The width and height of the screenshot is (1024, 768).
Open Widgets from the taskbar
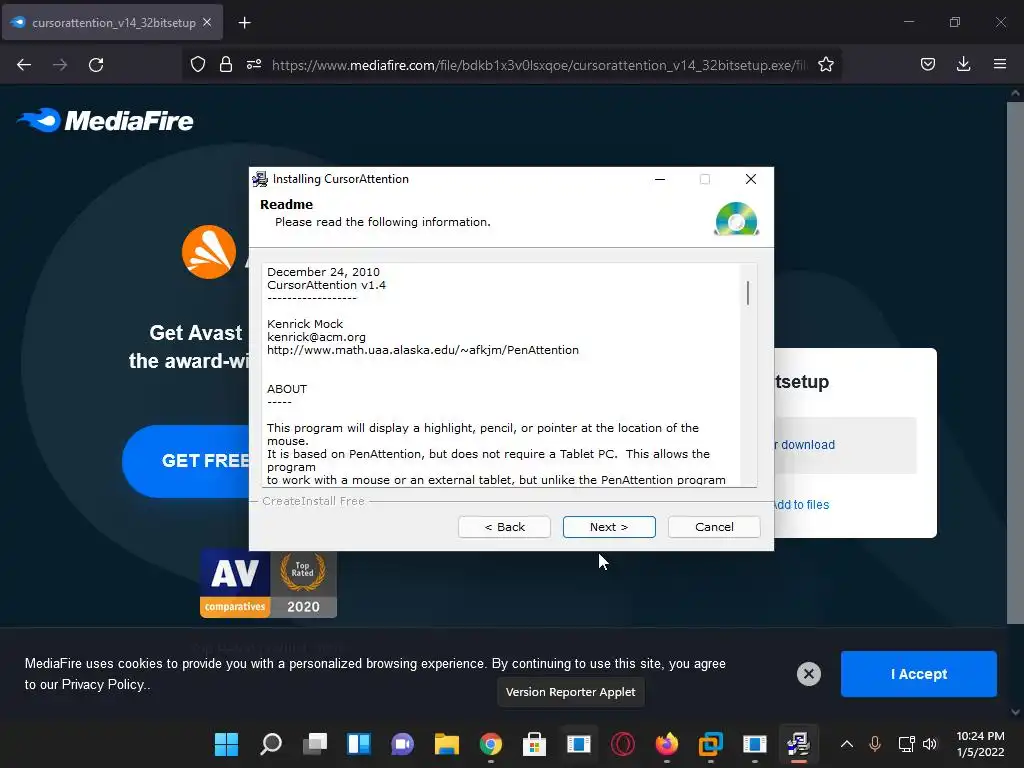[x=359, y=744]
